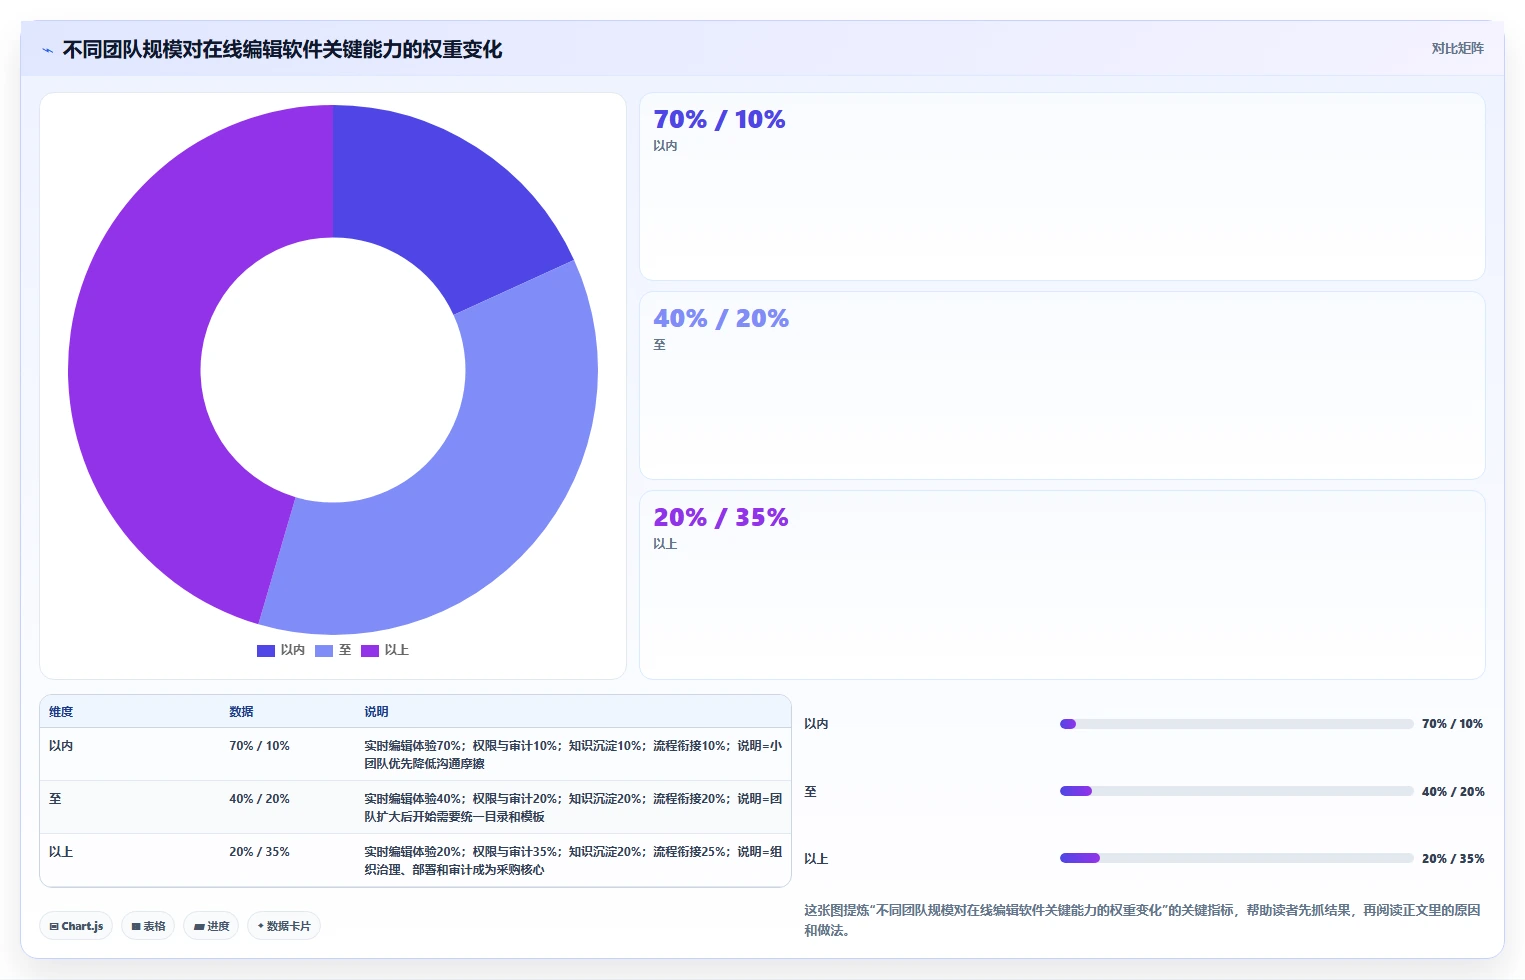The width and height of the screenshot is (1525, 980).
Task: Toggle the 以上 legend color box
Action: (370, 650)
